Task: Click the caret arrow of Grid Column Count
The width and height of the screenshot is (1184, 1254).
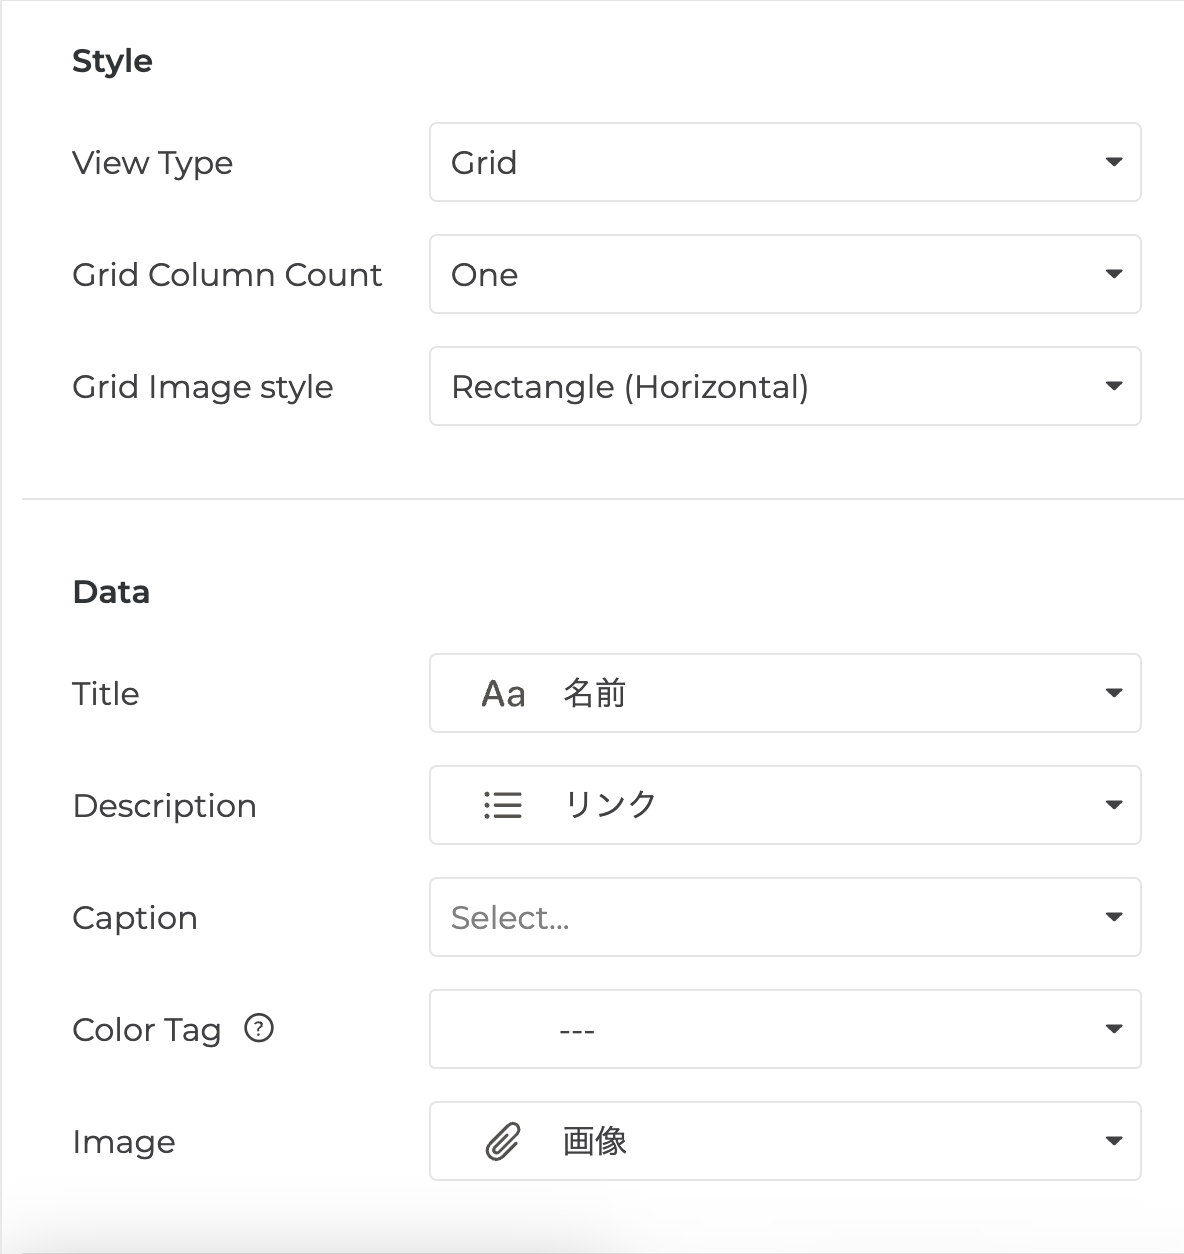Action: (1113, 274)
